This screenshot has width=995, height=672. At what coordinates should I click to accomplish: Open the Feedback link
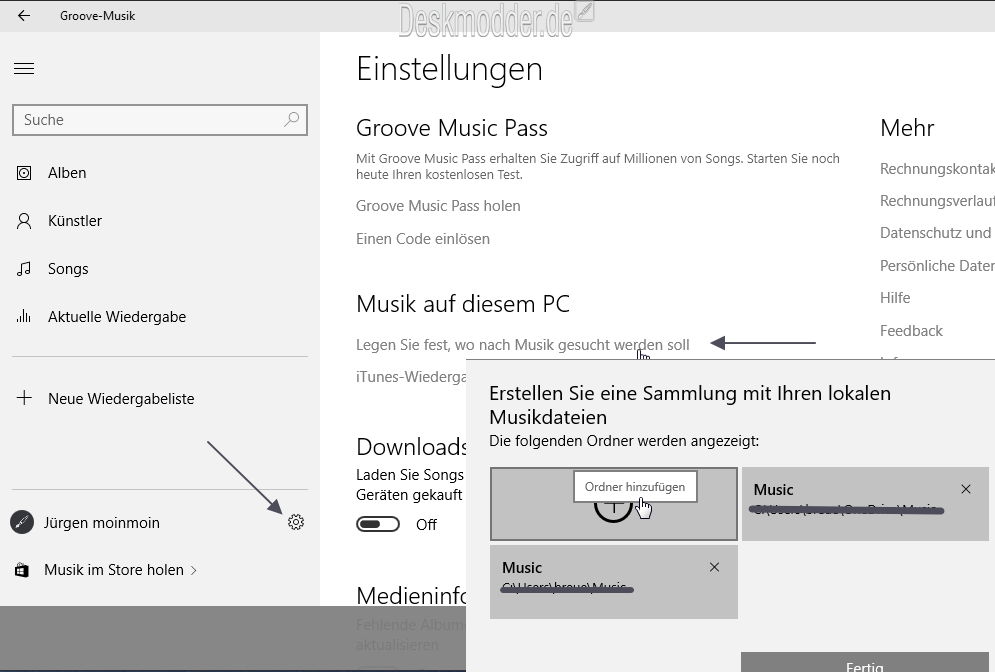(x=911, y=331)
